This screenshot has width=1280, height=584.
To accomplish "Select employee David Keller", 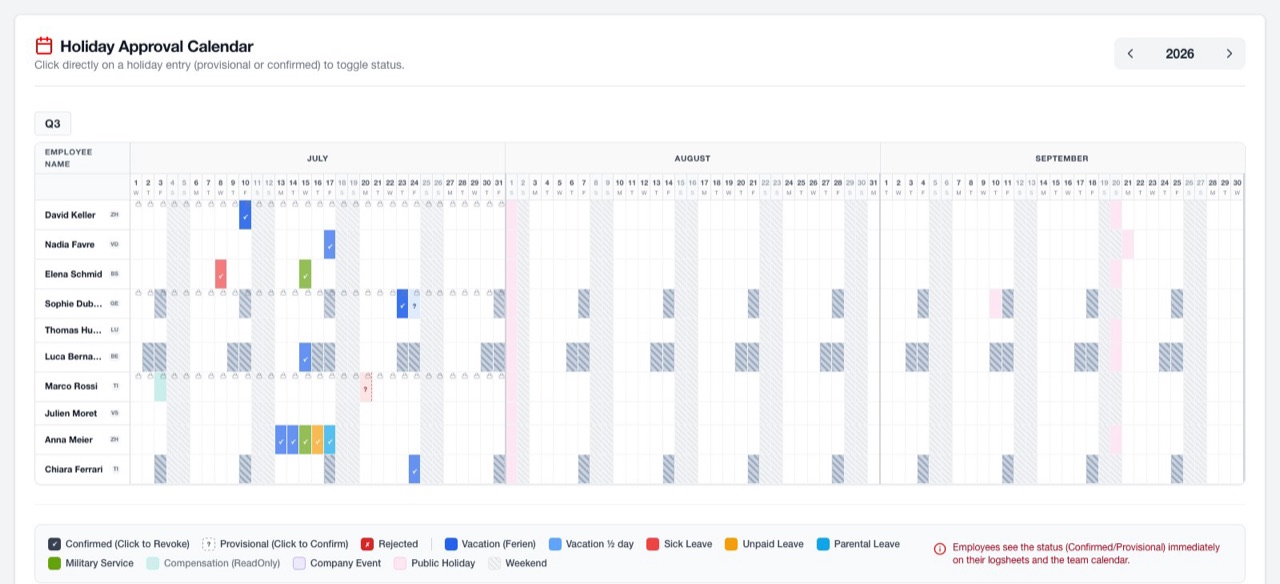I will click(70, 215).
